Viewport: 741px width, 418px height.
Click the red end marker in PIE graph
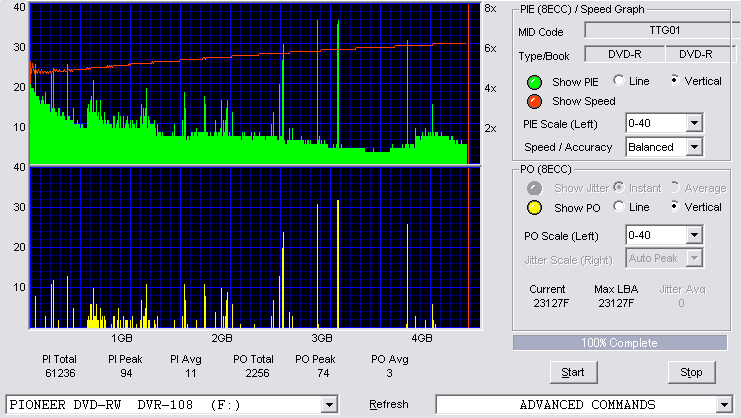tap(468, 84)
